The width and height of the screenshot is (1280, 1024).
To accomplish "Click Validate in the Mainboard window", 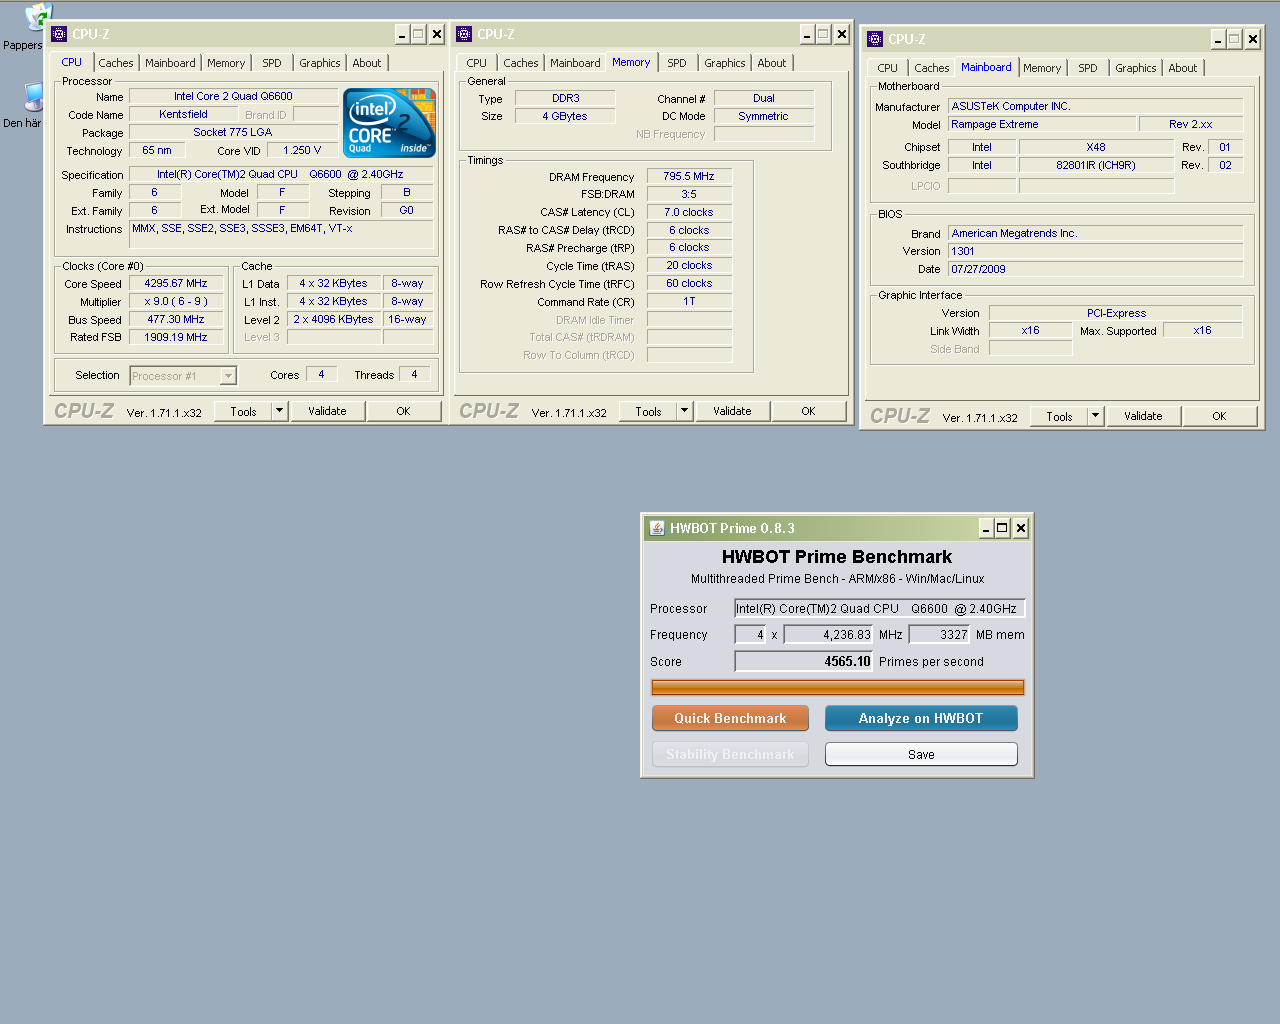I will (x=1143, y=416).
